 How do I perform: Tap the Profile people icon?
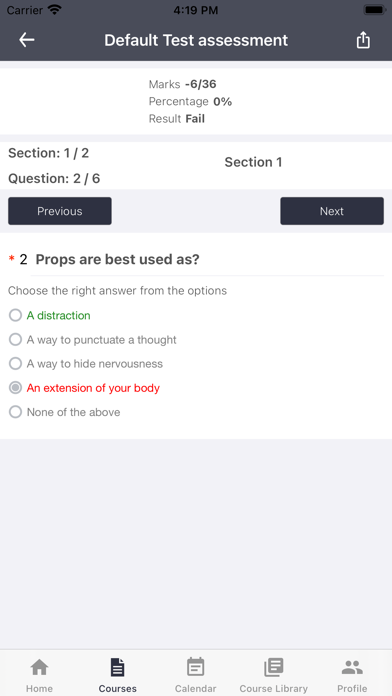pos(352,667)
